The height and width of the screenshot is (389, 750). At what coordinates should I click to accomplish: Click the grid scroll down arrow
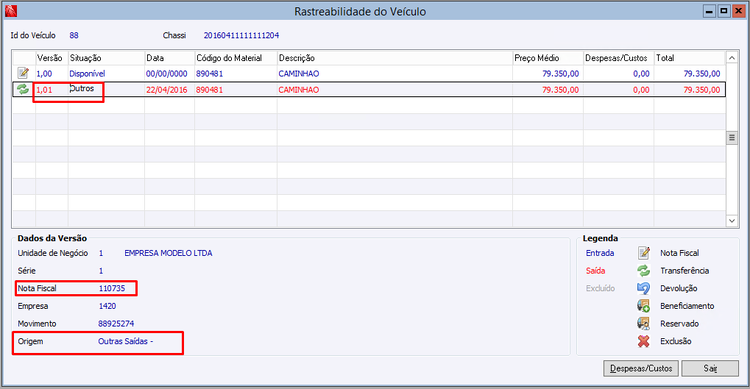(x=732, y=221)
